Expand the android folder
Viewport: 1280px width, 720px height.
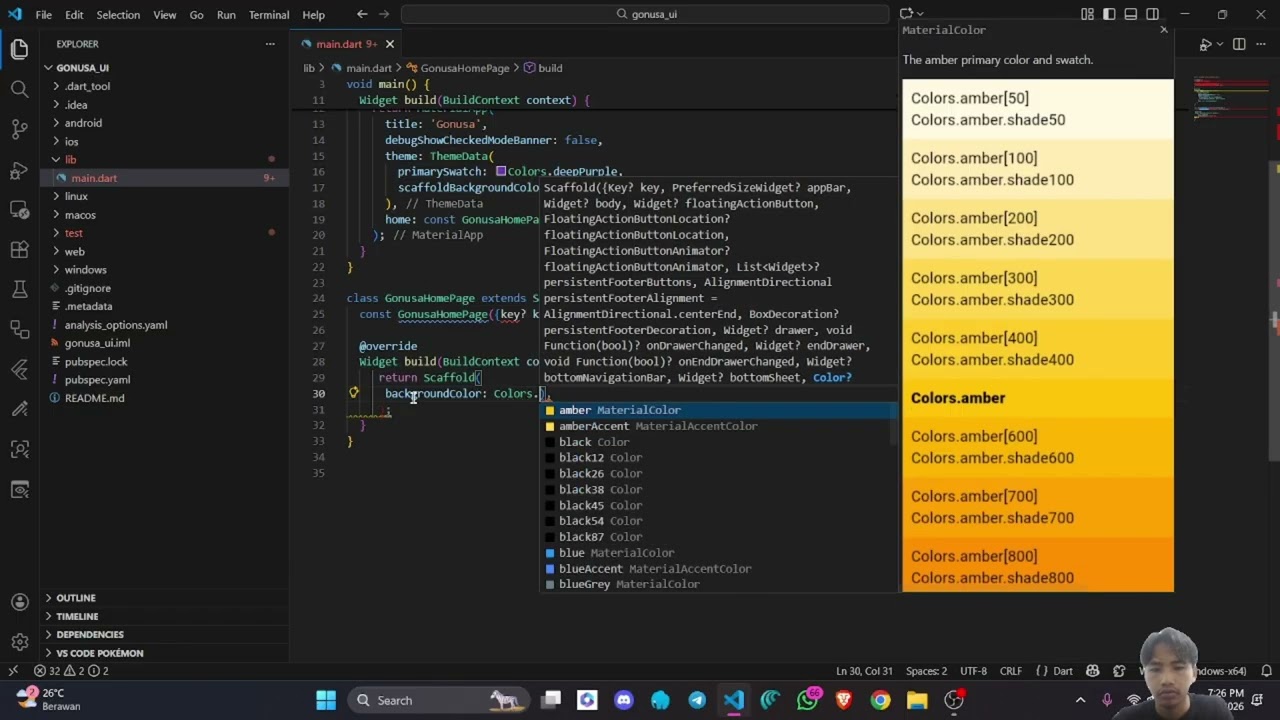point(83,123)
